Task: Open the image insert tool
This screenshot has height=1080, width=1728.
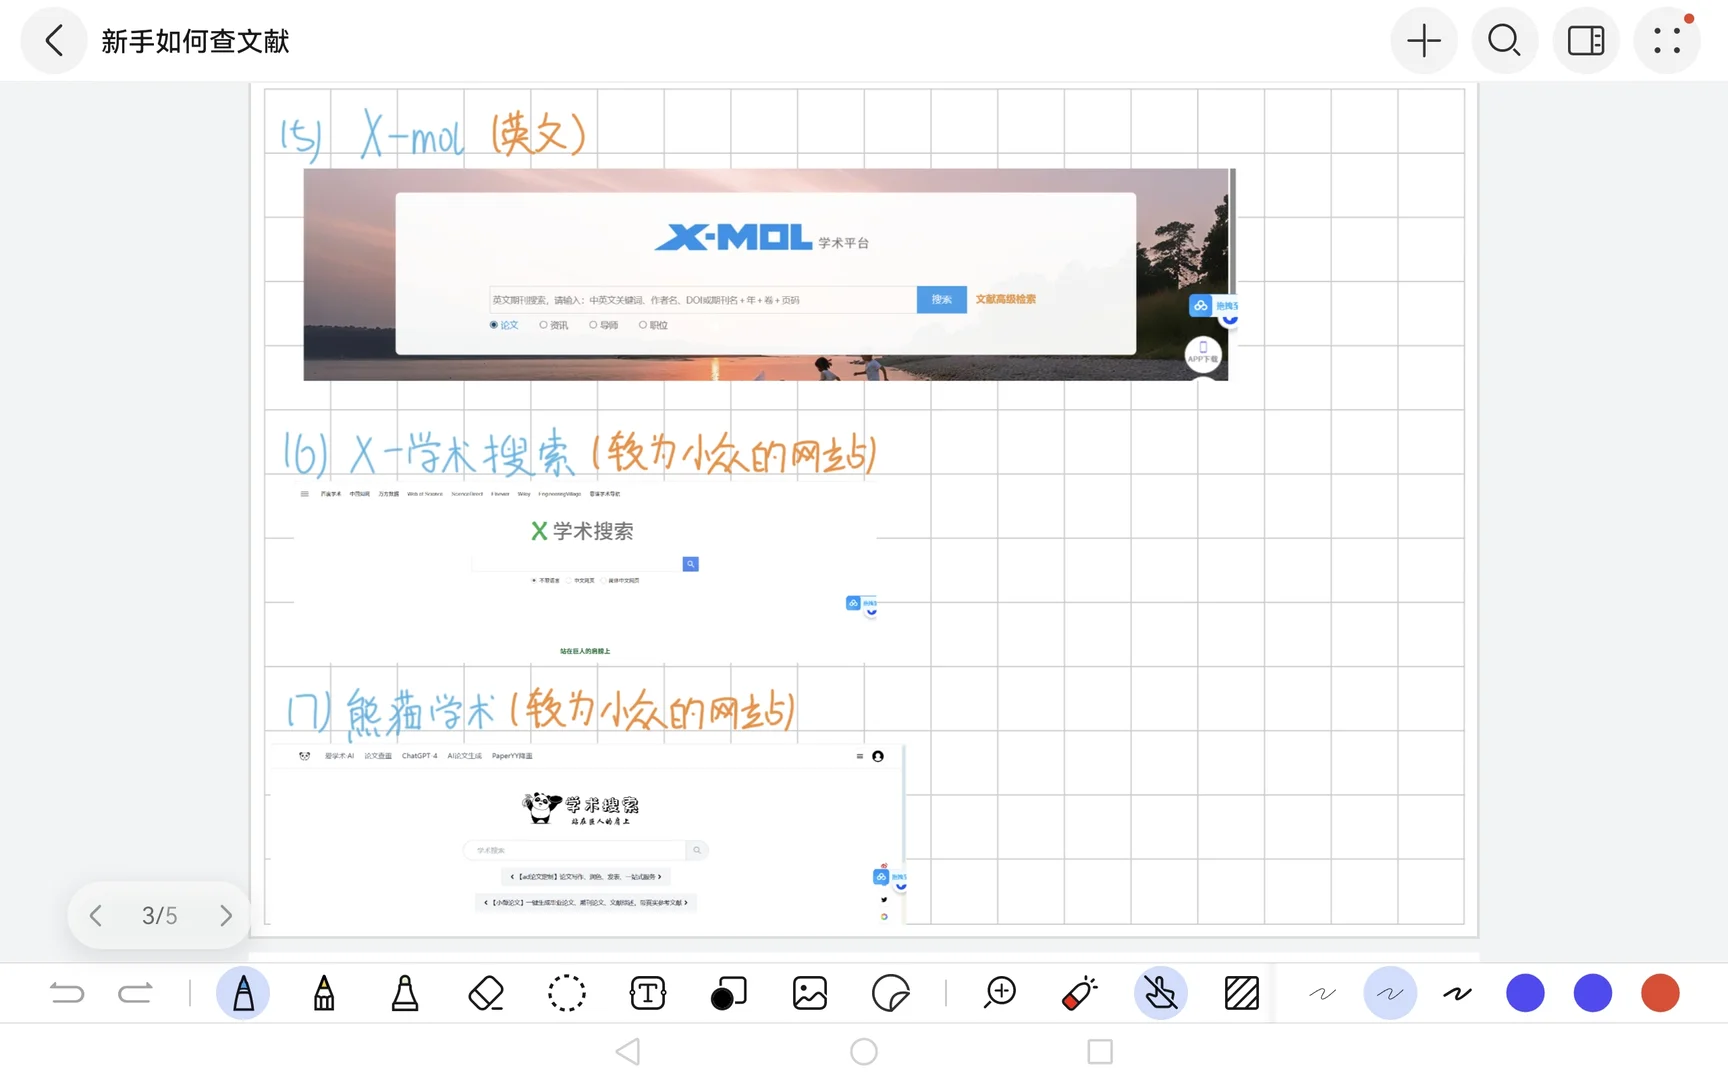Action: point(809,993)
